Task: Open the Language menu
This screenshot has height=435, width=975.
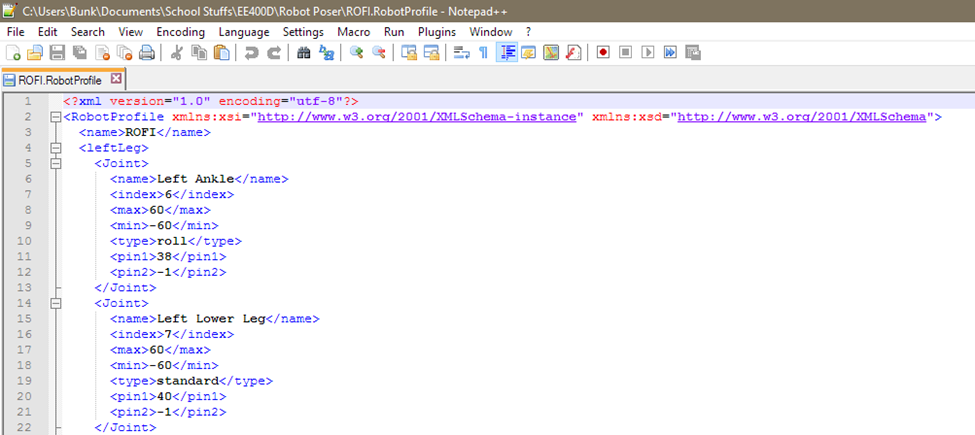Action: 244,32
